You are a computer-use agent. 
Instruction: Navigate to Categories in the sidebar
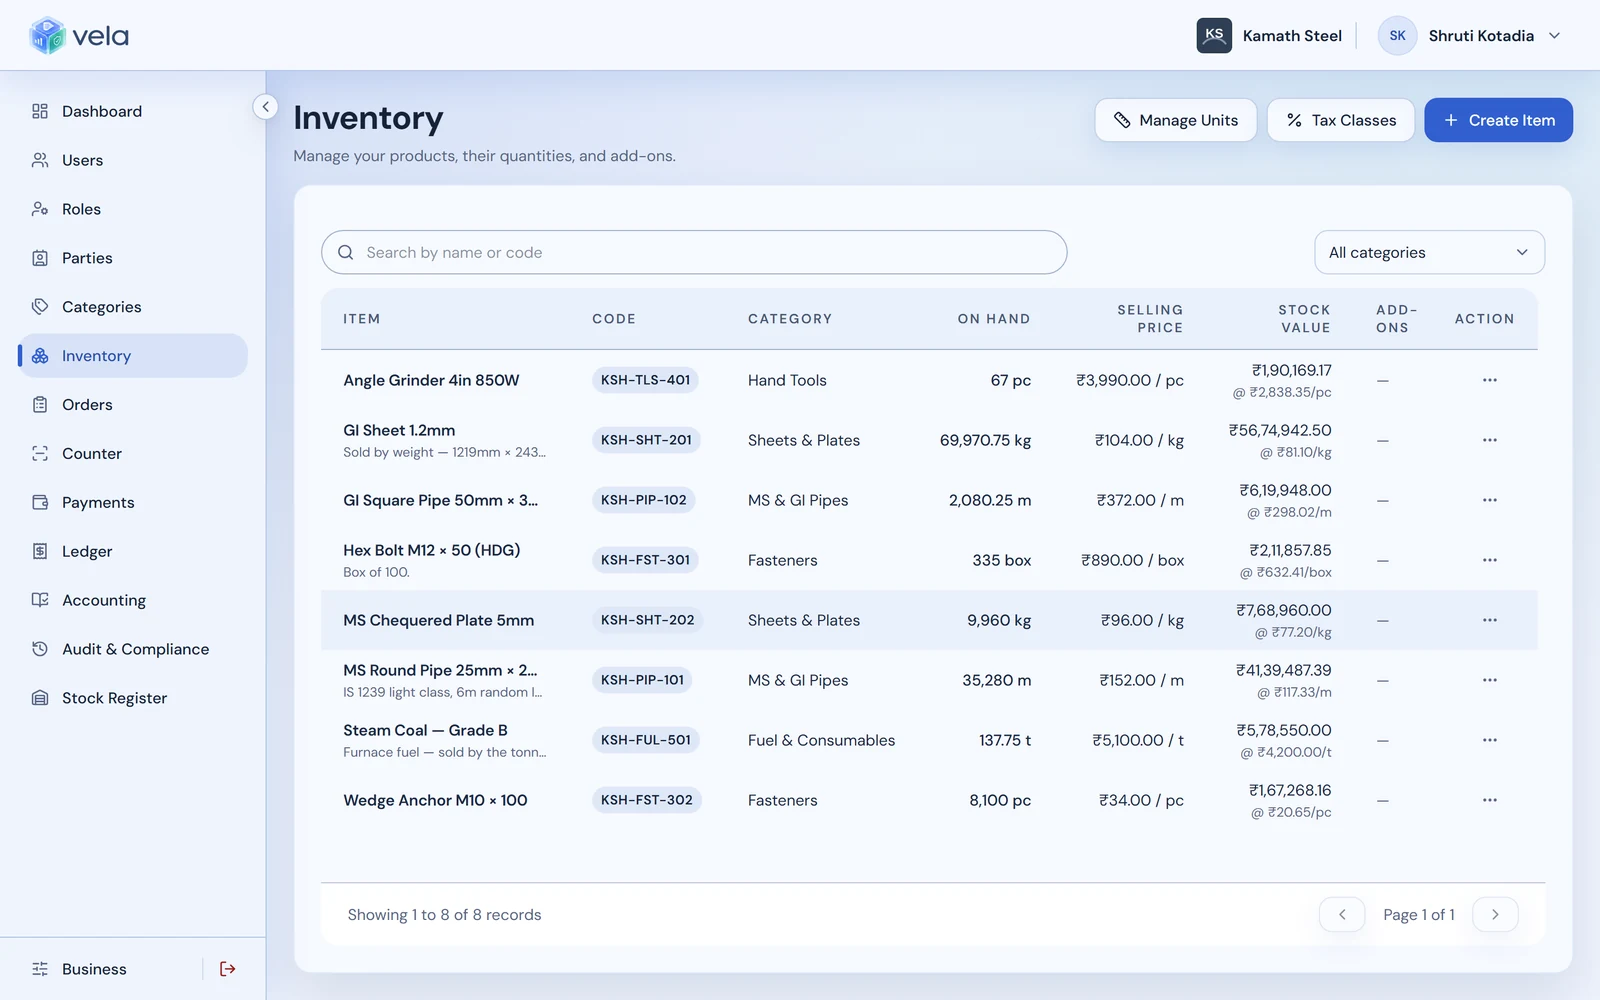coord(133,307)
